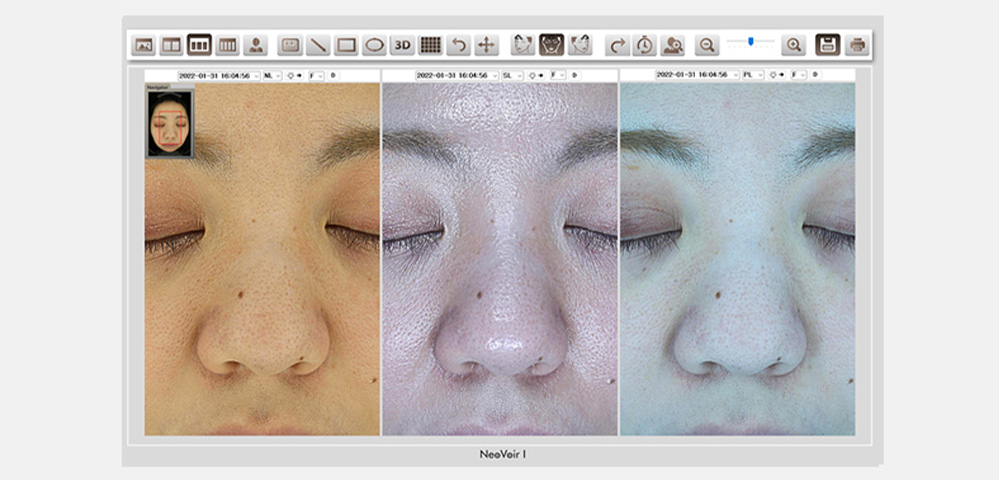Image resolution: width=1000 pixels, height=480 pixels.
Task: Print using the printer icon
Action: click(857, 45)
